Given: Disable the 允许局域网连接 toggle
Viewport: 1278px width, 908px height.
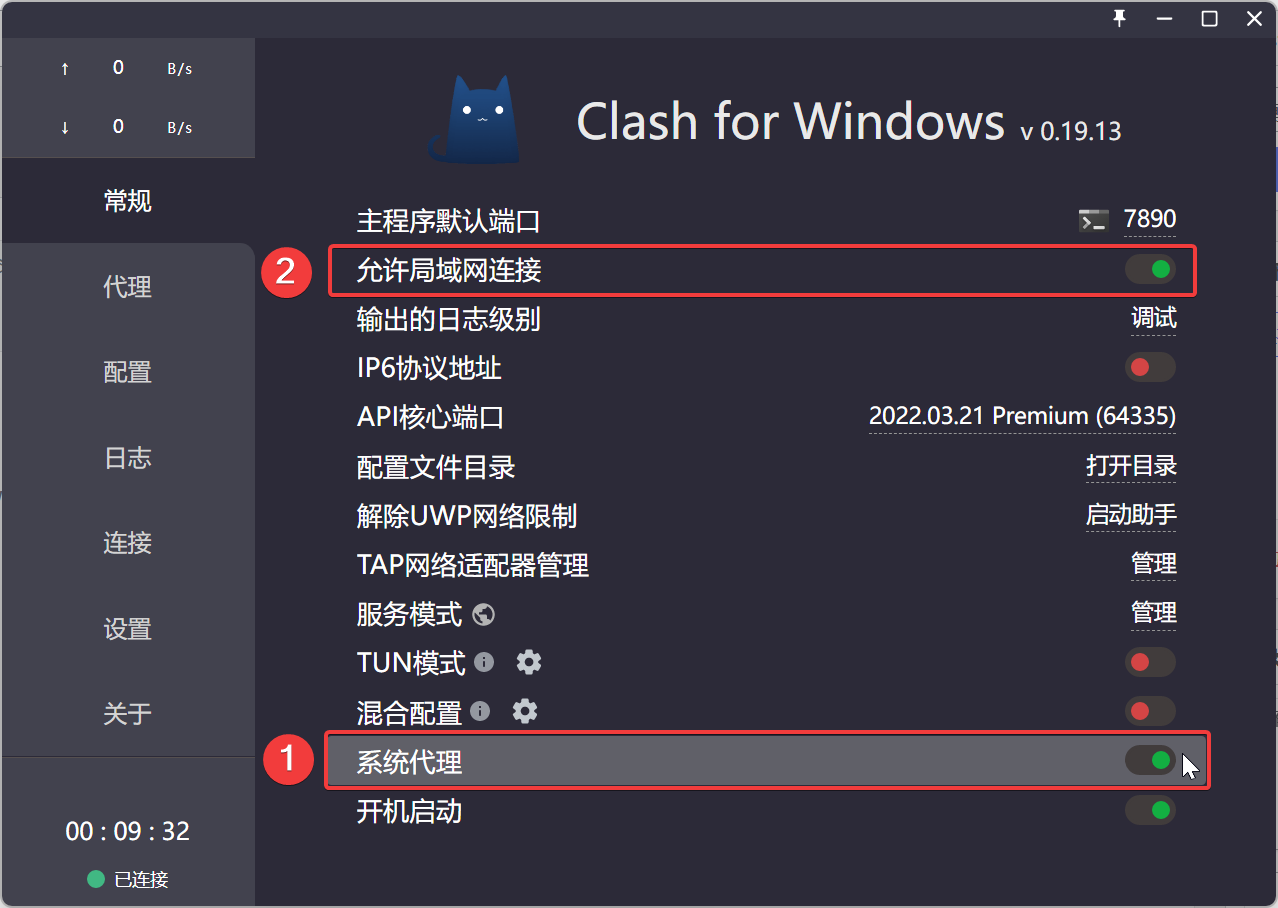Looking at the screenshot, I should 1149,269.
